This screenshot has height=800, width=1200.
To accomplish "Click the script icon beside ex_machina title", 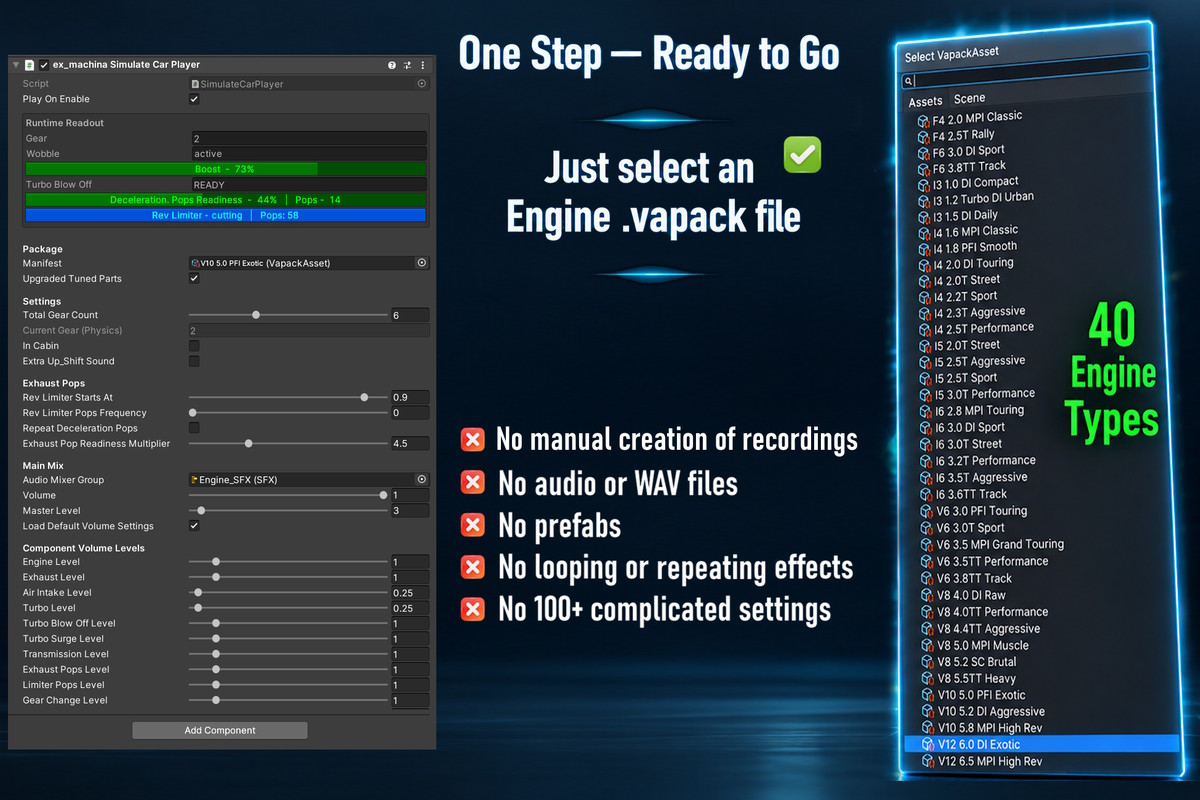I will click(30, 65).
